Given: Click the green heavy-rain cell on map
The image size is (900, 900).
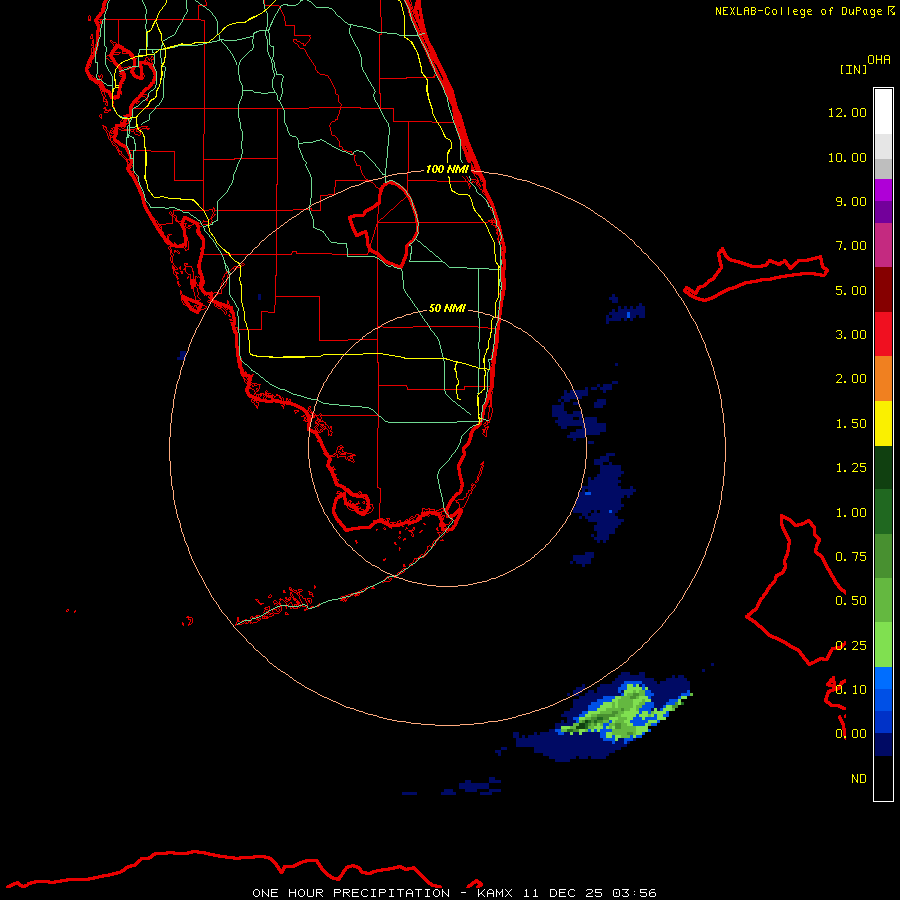Looking at the screenshot, I should pos(626,712).
